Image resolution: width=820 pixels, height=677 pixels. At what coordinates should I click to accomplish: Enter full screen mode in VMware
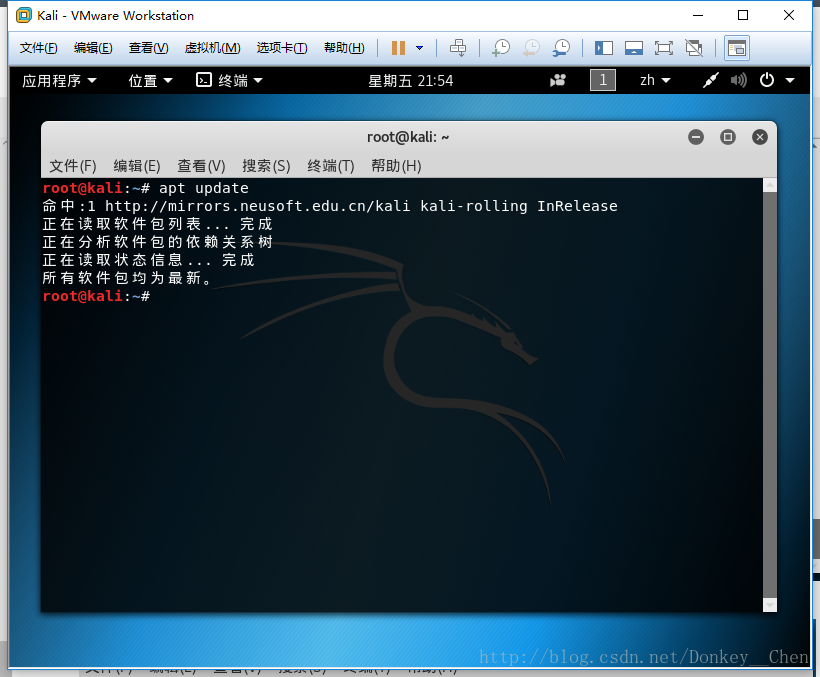[x=664, y=48]
